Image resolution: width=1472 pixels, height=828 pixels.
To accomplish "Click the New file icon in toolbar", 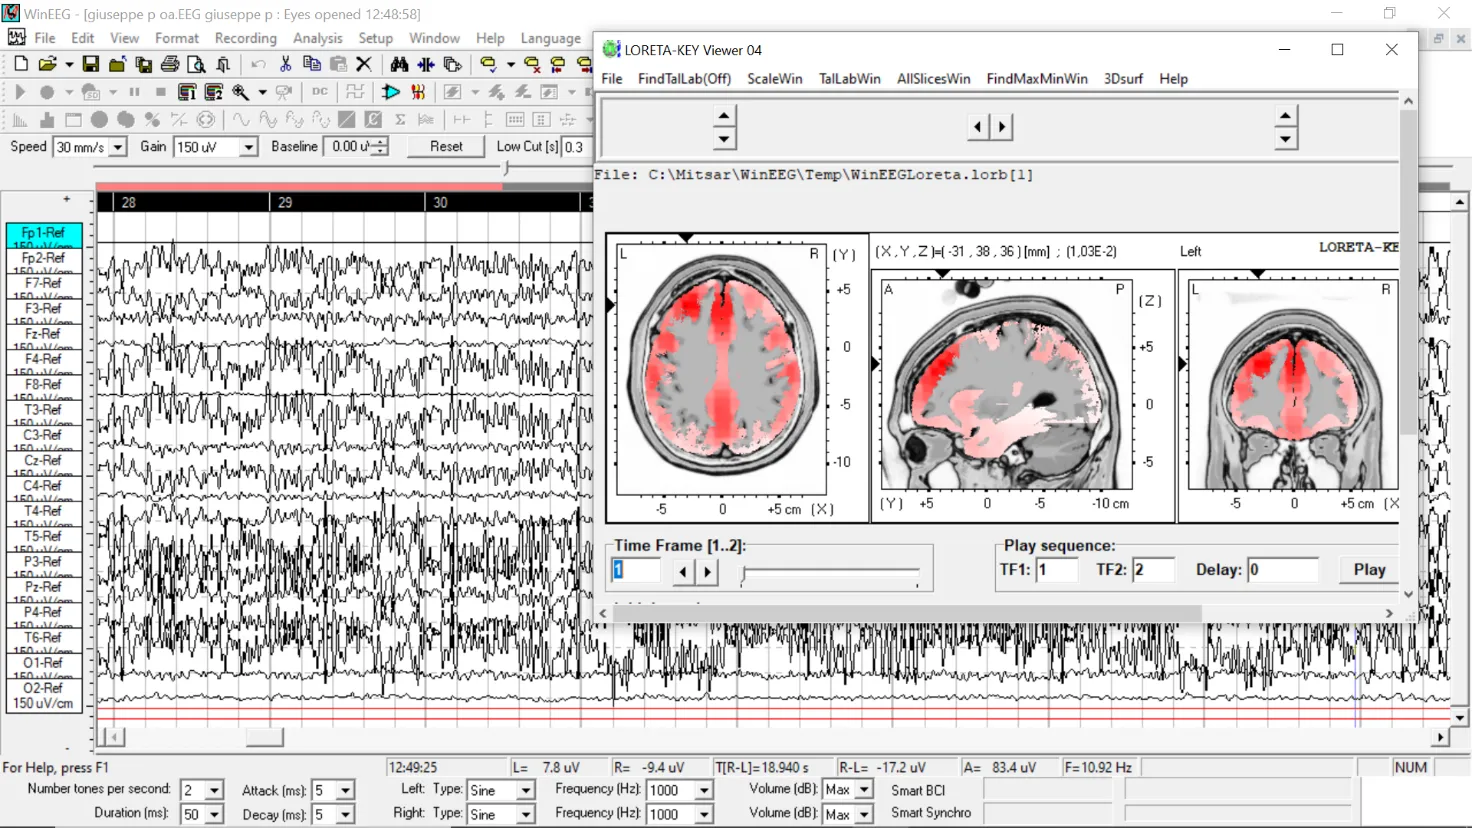I will [x=21, y=64].
